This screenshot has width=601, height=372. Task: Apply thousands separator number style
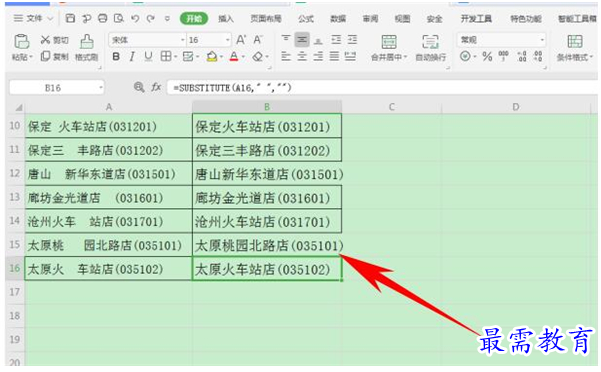pos(504,57)
